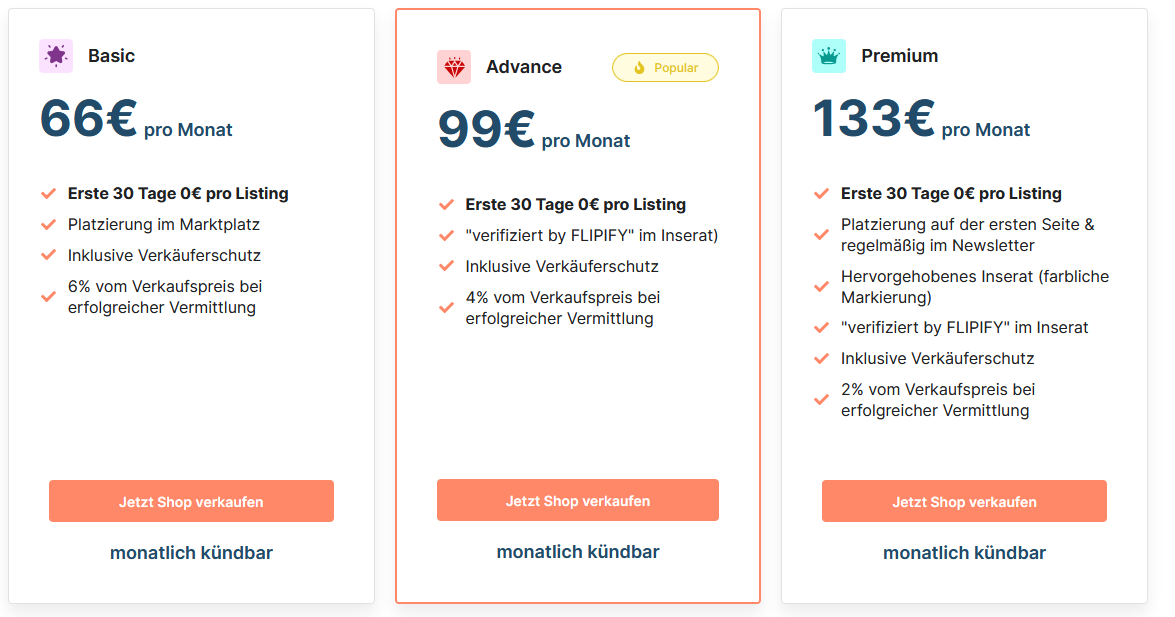Click Jetzt Shop verkaufen under Basic plan
This screenshot has height=617, width=1175.
coord(191,501)
